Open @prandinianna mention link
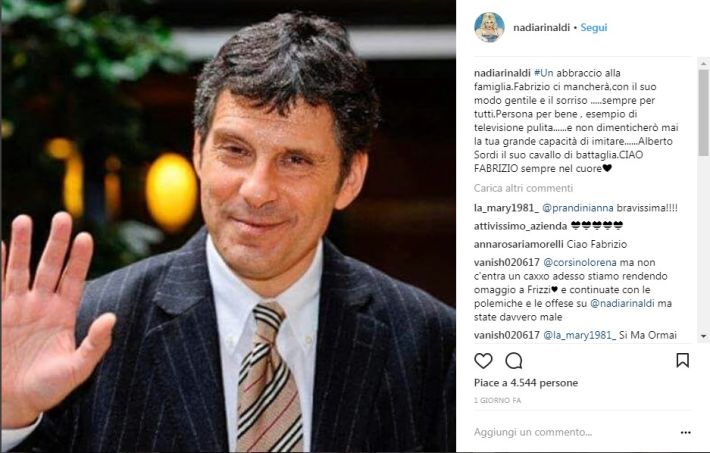The image size is (710, 453). point(578,208)
